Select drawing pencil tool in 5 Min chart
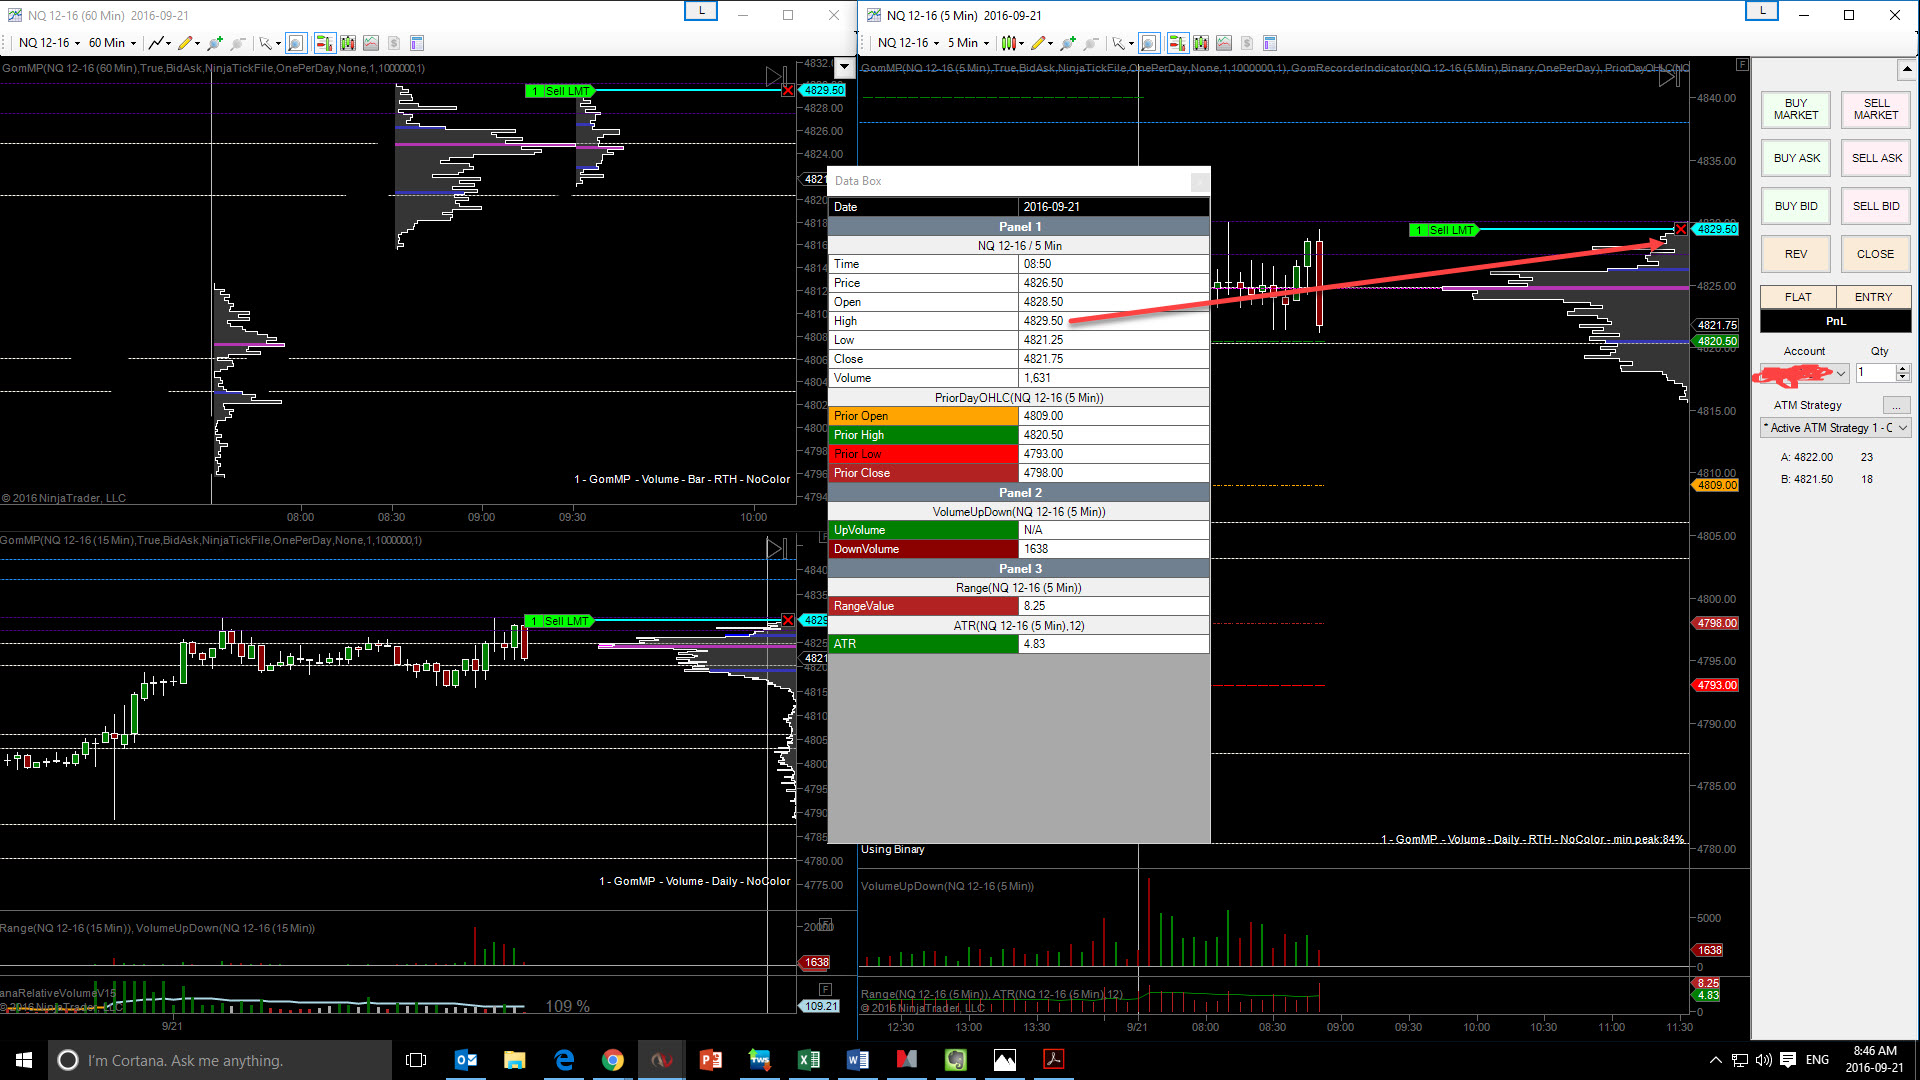 point(1040,43)
